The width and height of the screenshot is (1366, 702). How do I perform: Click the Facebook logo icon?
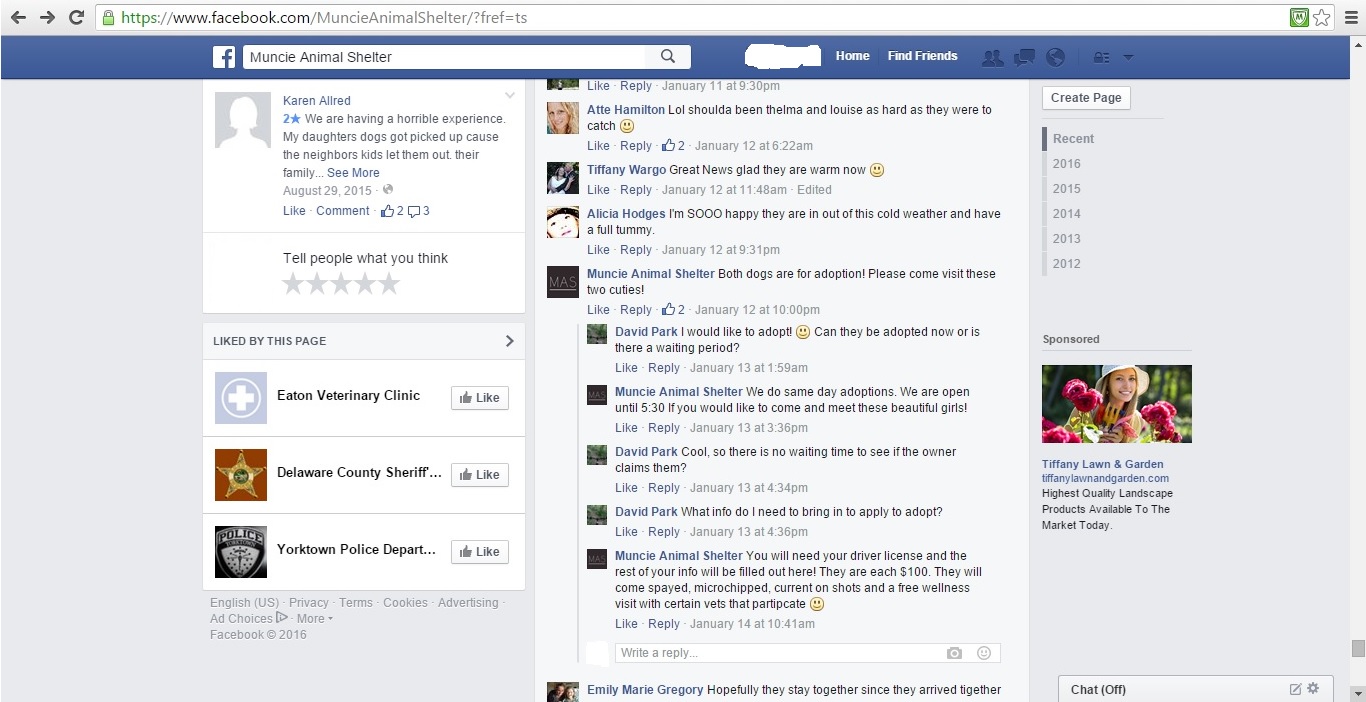point(224,57)
